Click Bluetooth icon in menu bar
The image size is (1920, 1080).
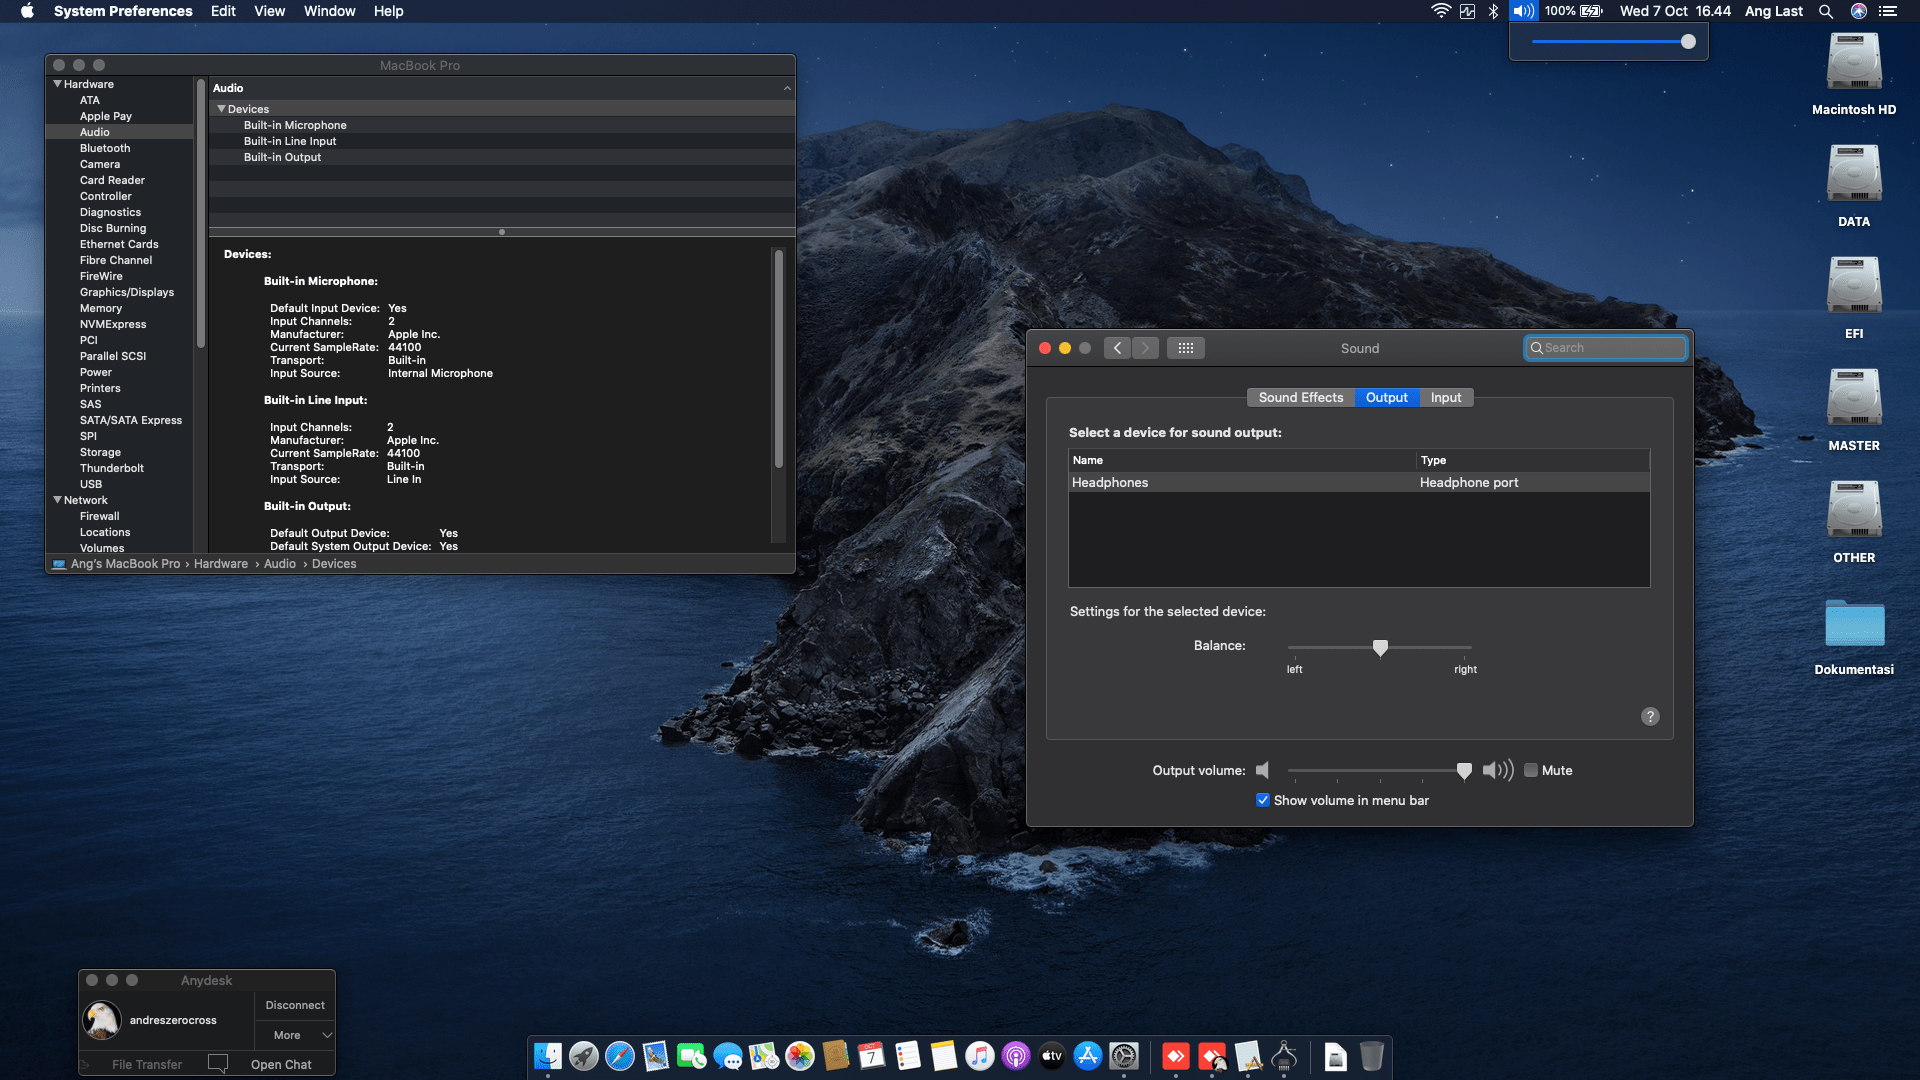1493,11
